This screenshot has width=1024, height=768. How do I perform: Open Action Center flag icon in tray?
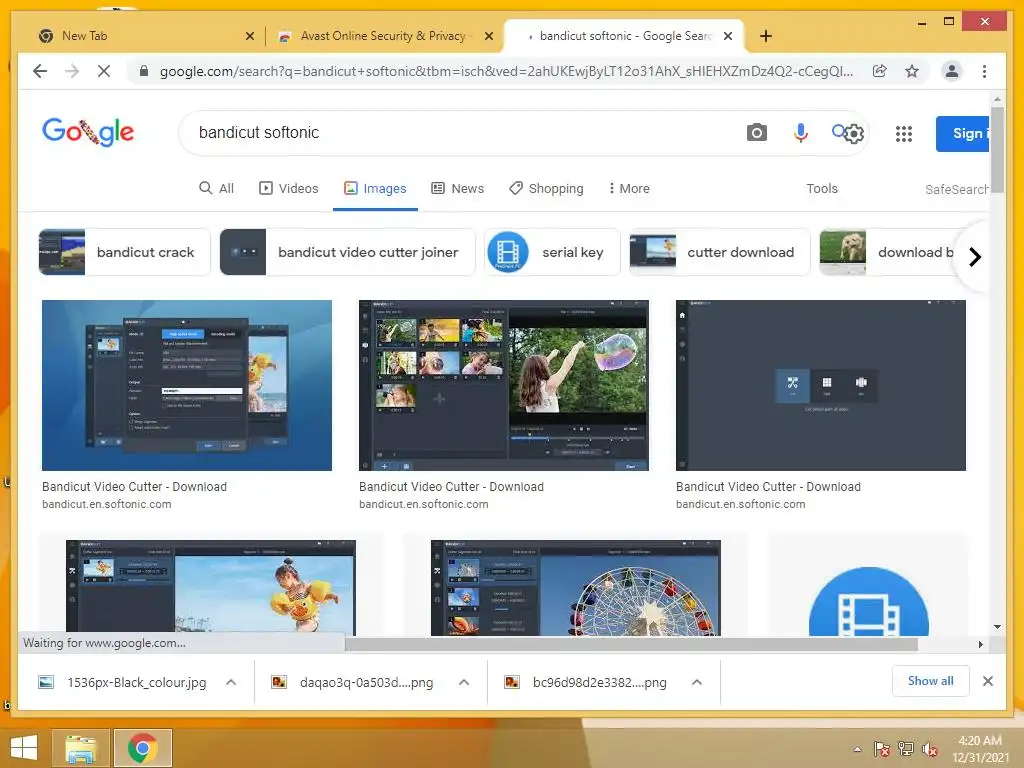click(882, 749)
